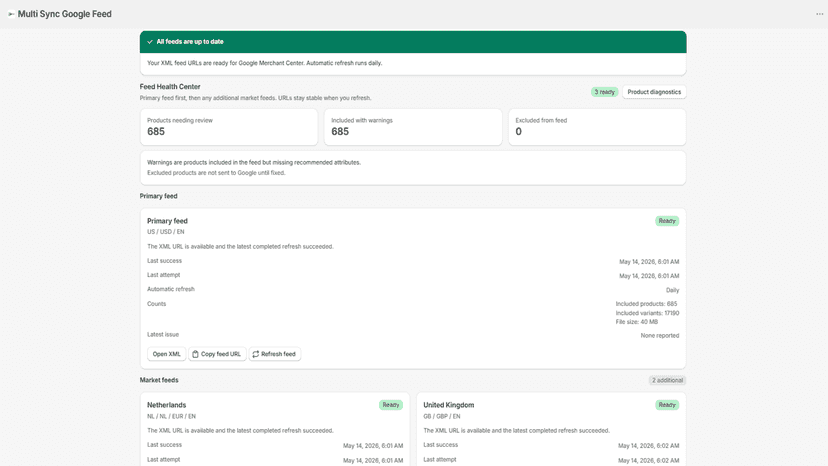Screen dimensions: 828x466
Task: Click the app logo icon beside Multi Sync Google Feed
Action: tap(11, 14)
